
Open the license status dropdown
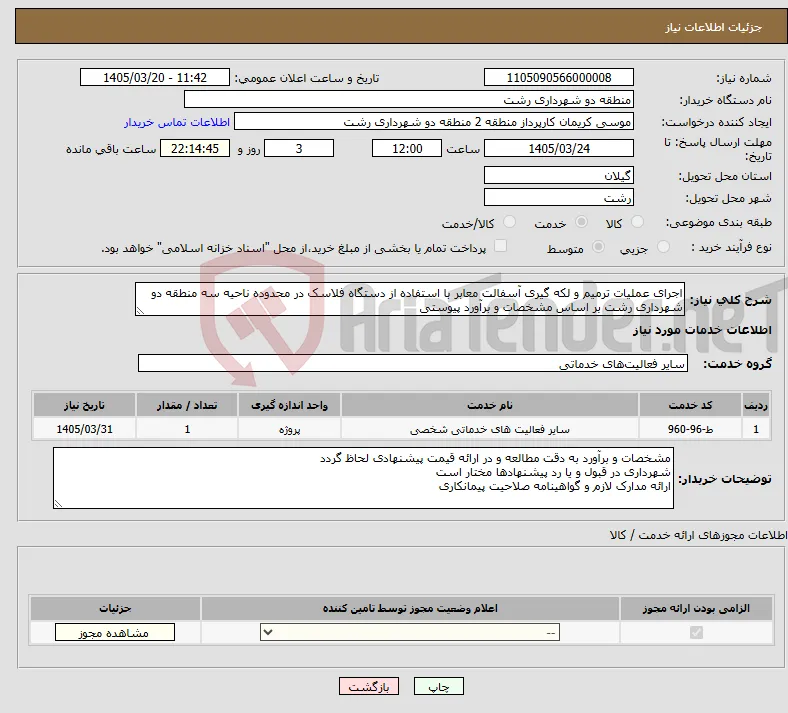point(410,632)
